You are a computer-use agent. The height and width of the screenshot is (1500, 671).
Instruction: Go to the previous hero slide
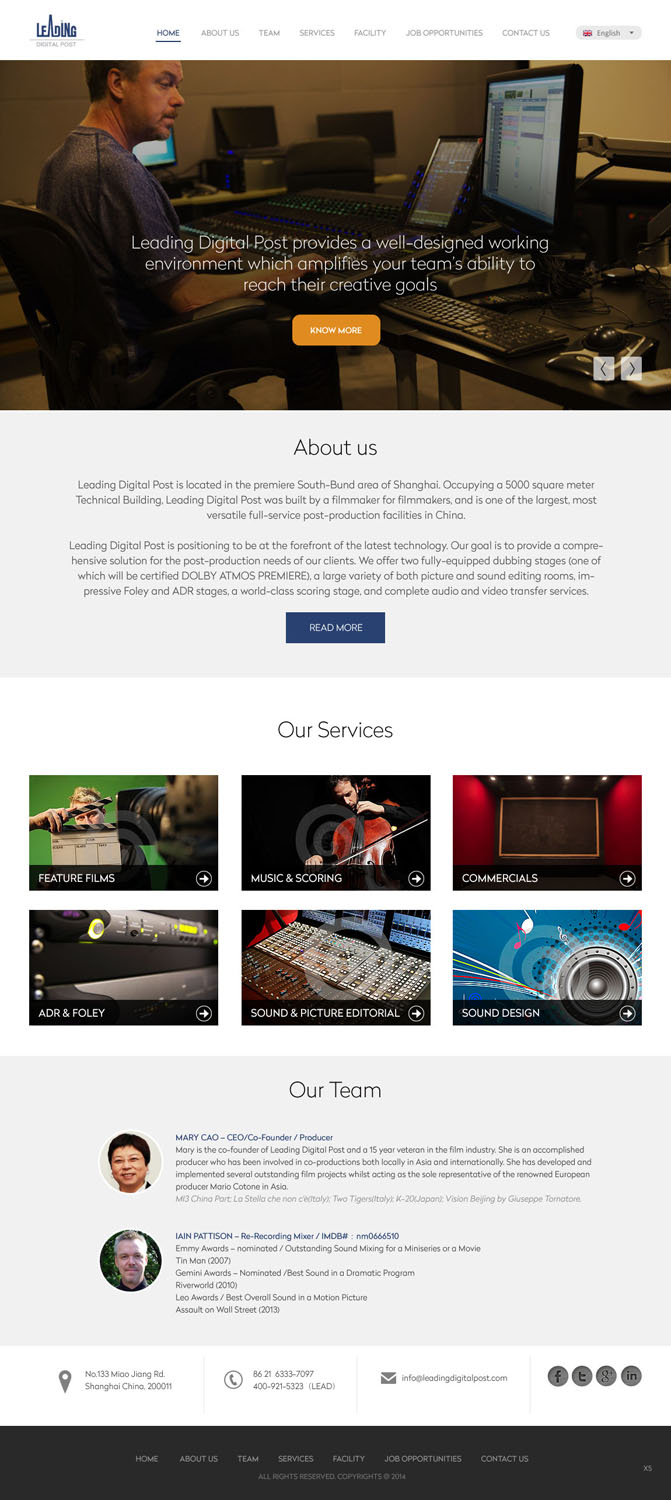click(x=604, y=368)
